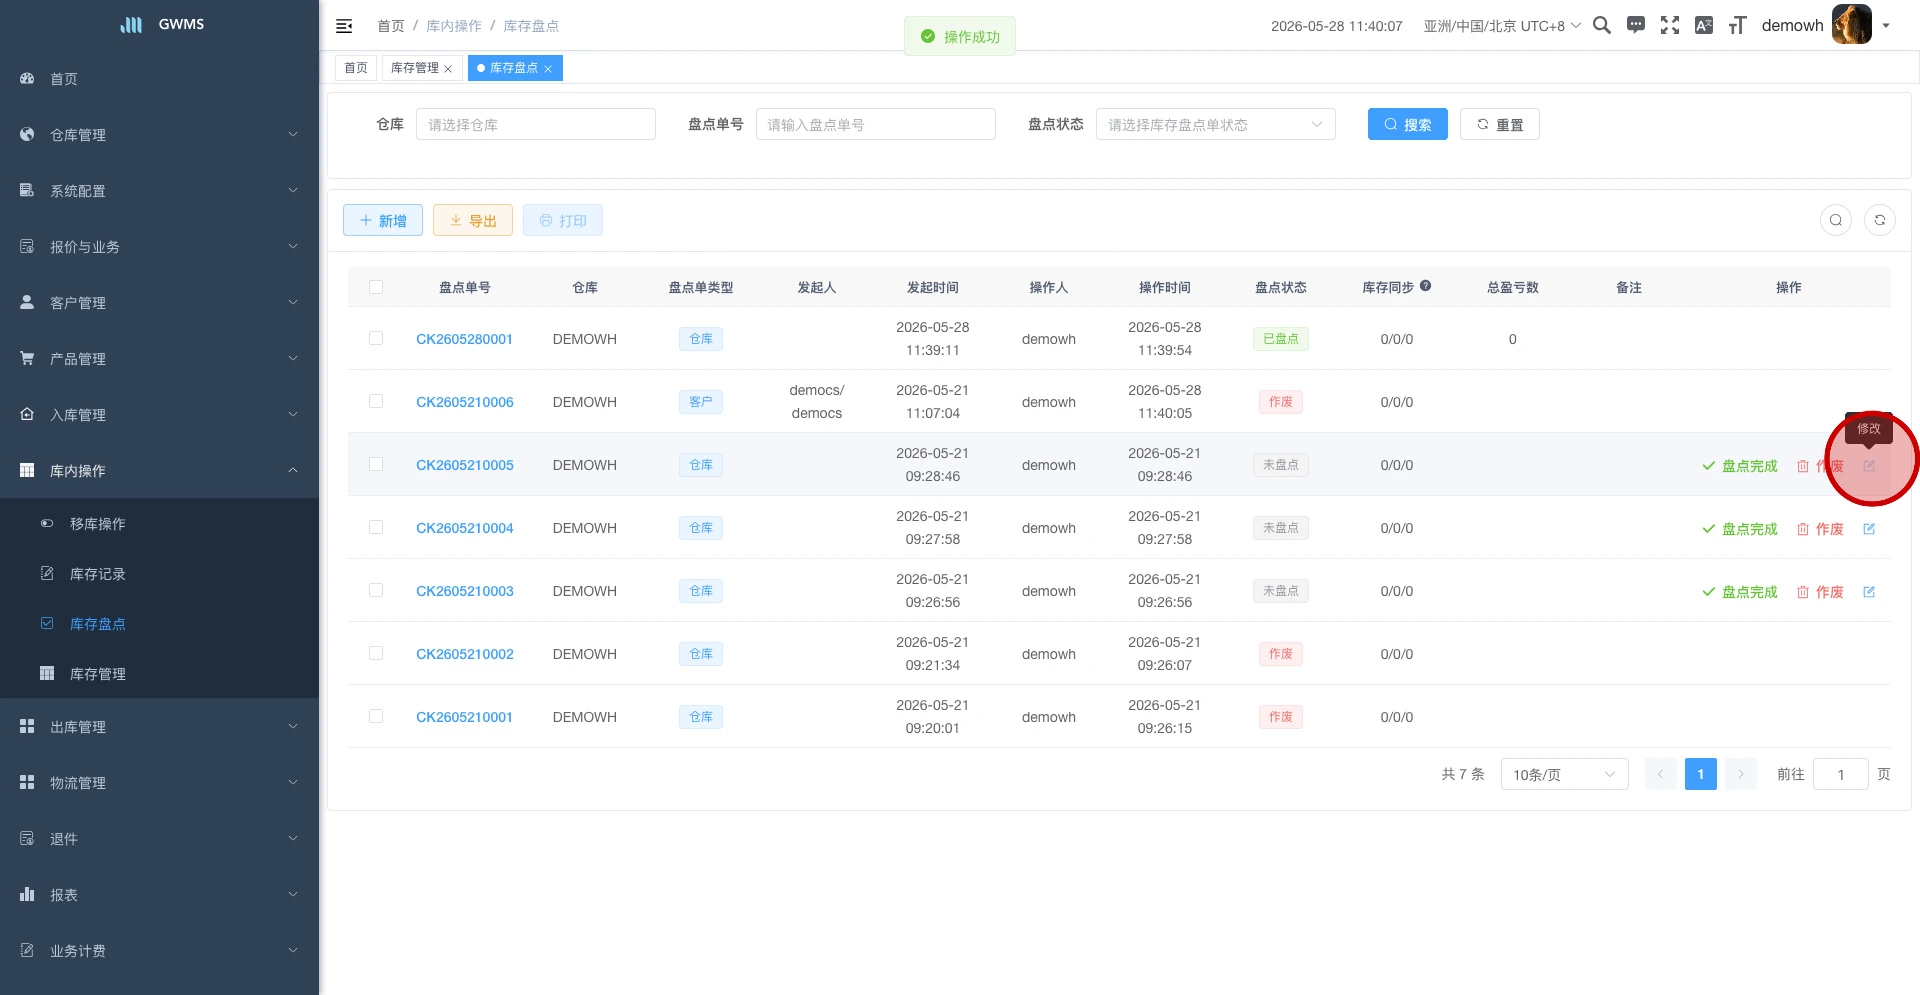Expand the 出库管理 sidebar menu
This screenshot has width=1920, height=995.
point(160,727)
